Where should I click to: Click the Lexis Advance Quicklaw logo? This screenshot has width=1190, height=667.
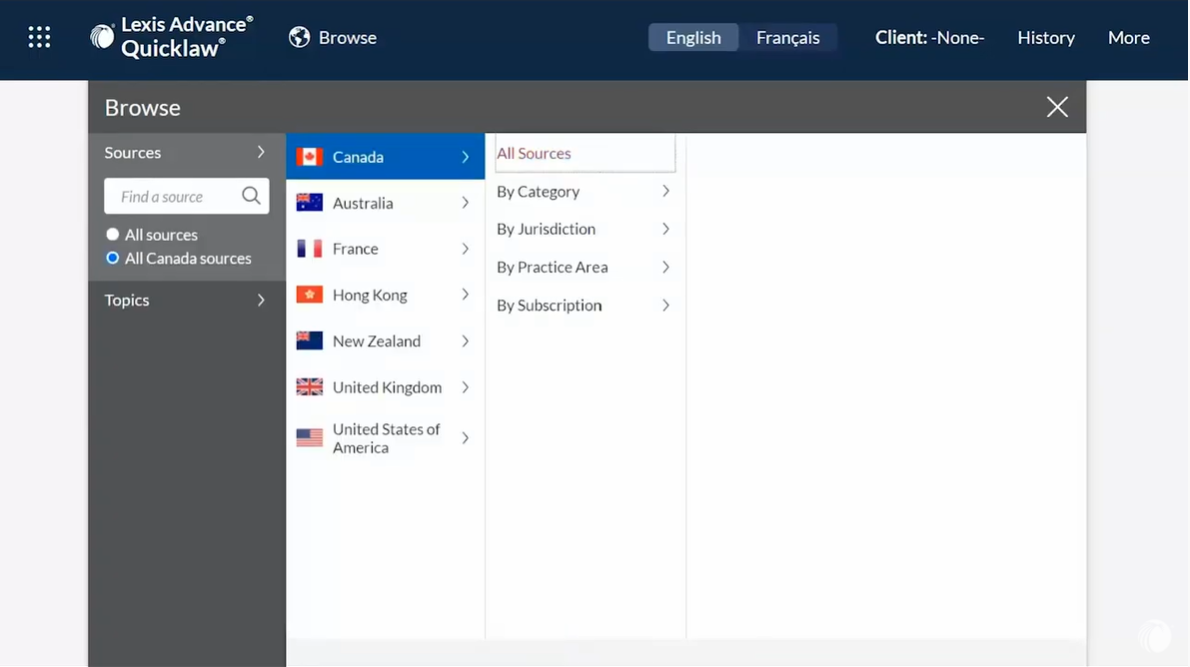(171, 37)
